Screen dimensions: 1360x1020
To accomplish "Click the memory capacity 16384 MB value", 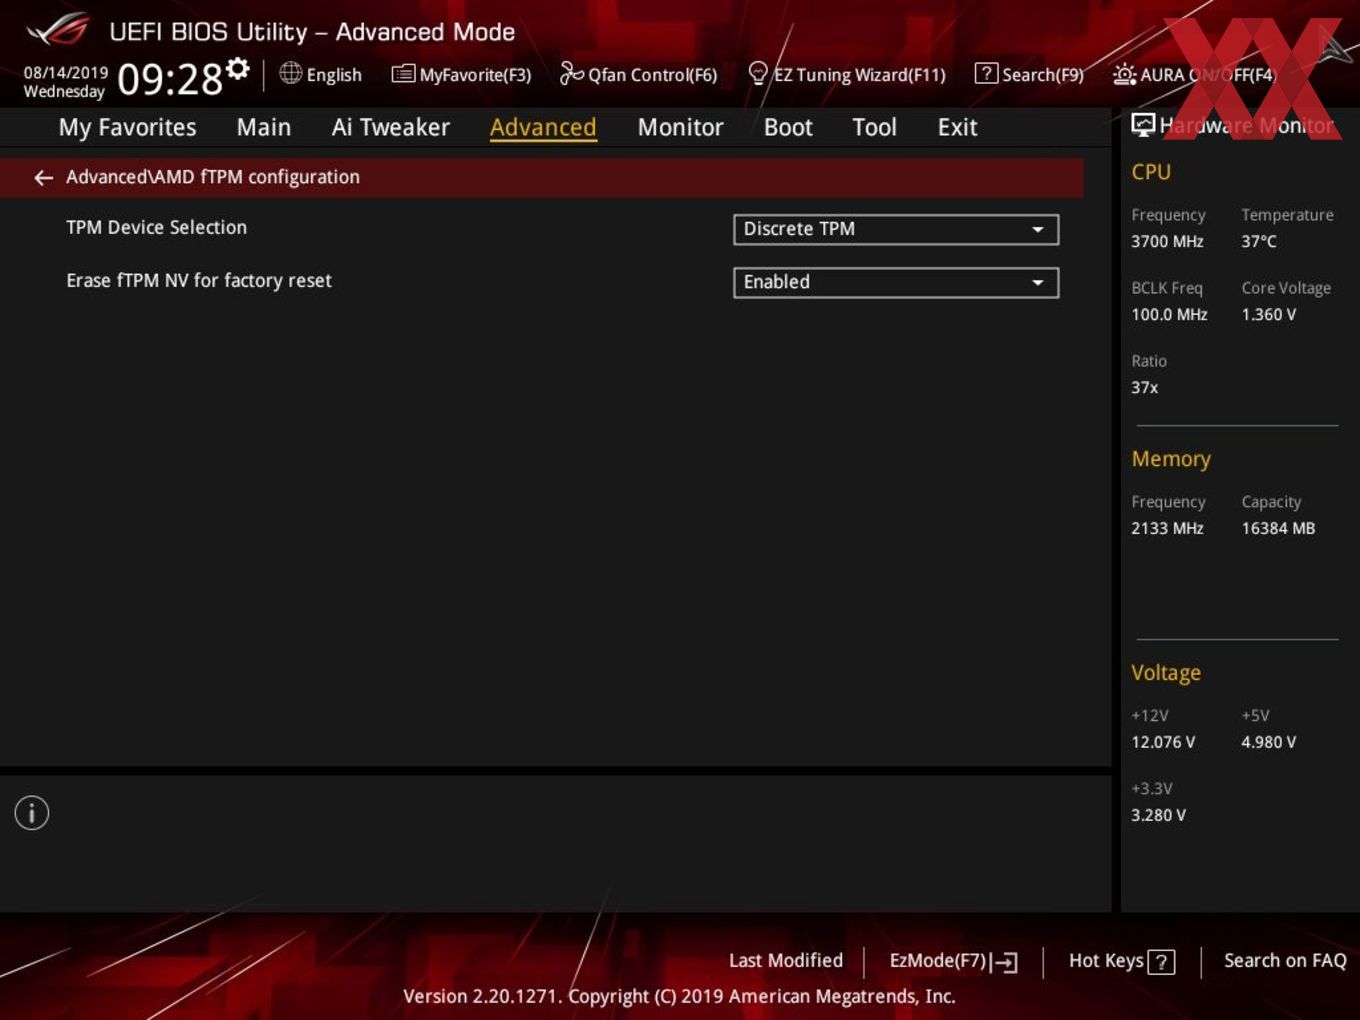I will pos(1278,529).
